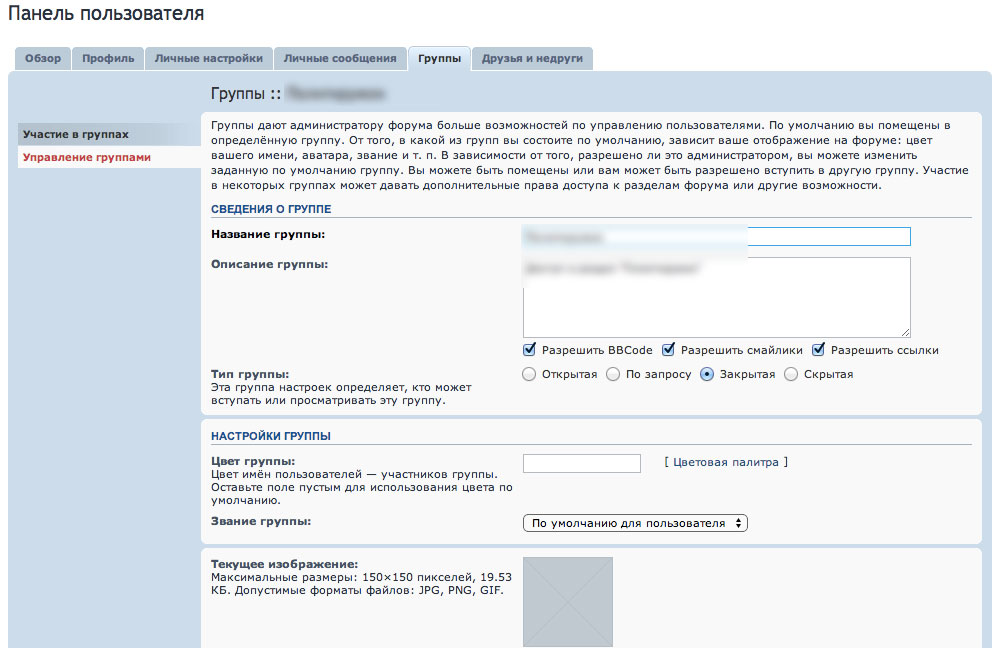This screenshot has height=648, width=1000.
Task: Uncheck the Разрешить смайлики checkbox
Action: pyautogui.click(x=669, y=350)
